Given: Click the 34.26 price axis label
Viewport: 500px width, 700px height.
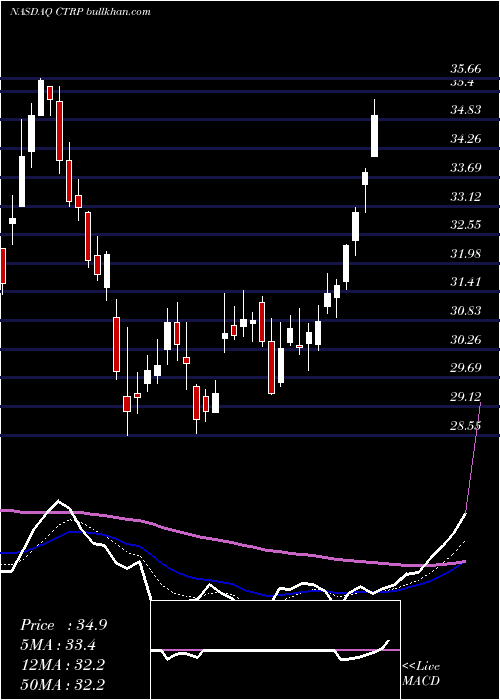Looking at the screenshot, I should click(x=466, y=139).
